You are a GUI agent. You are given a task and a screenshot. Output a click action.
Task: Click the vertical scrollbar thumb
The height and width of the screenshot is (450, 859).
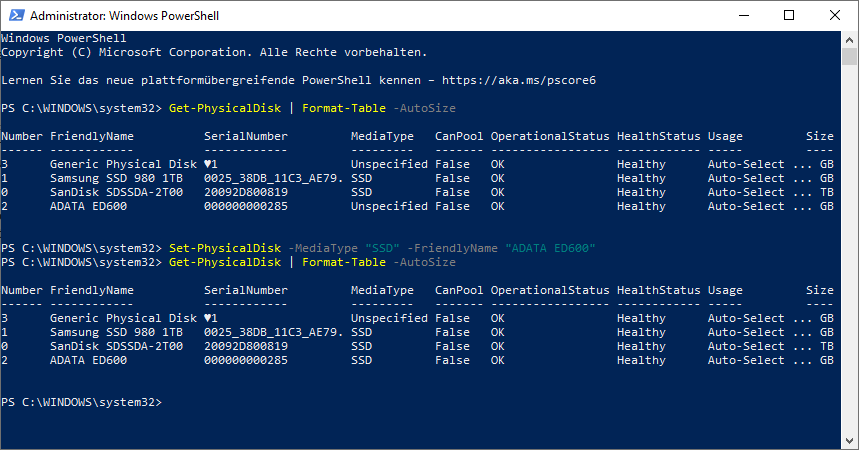coord(849,57)
